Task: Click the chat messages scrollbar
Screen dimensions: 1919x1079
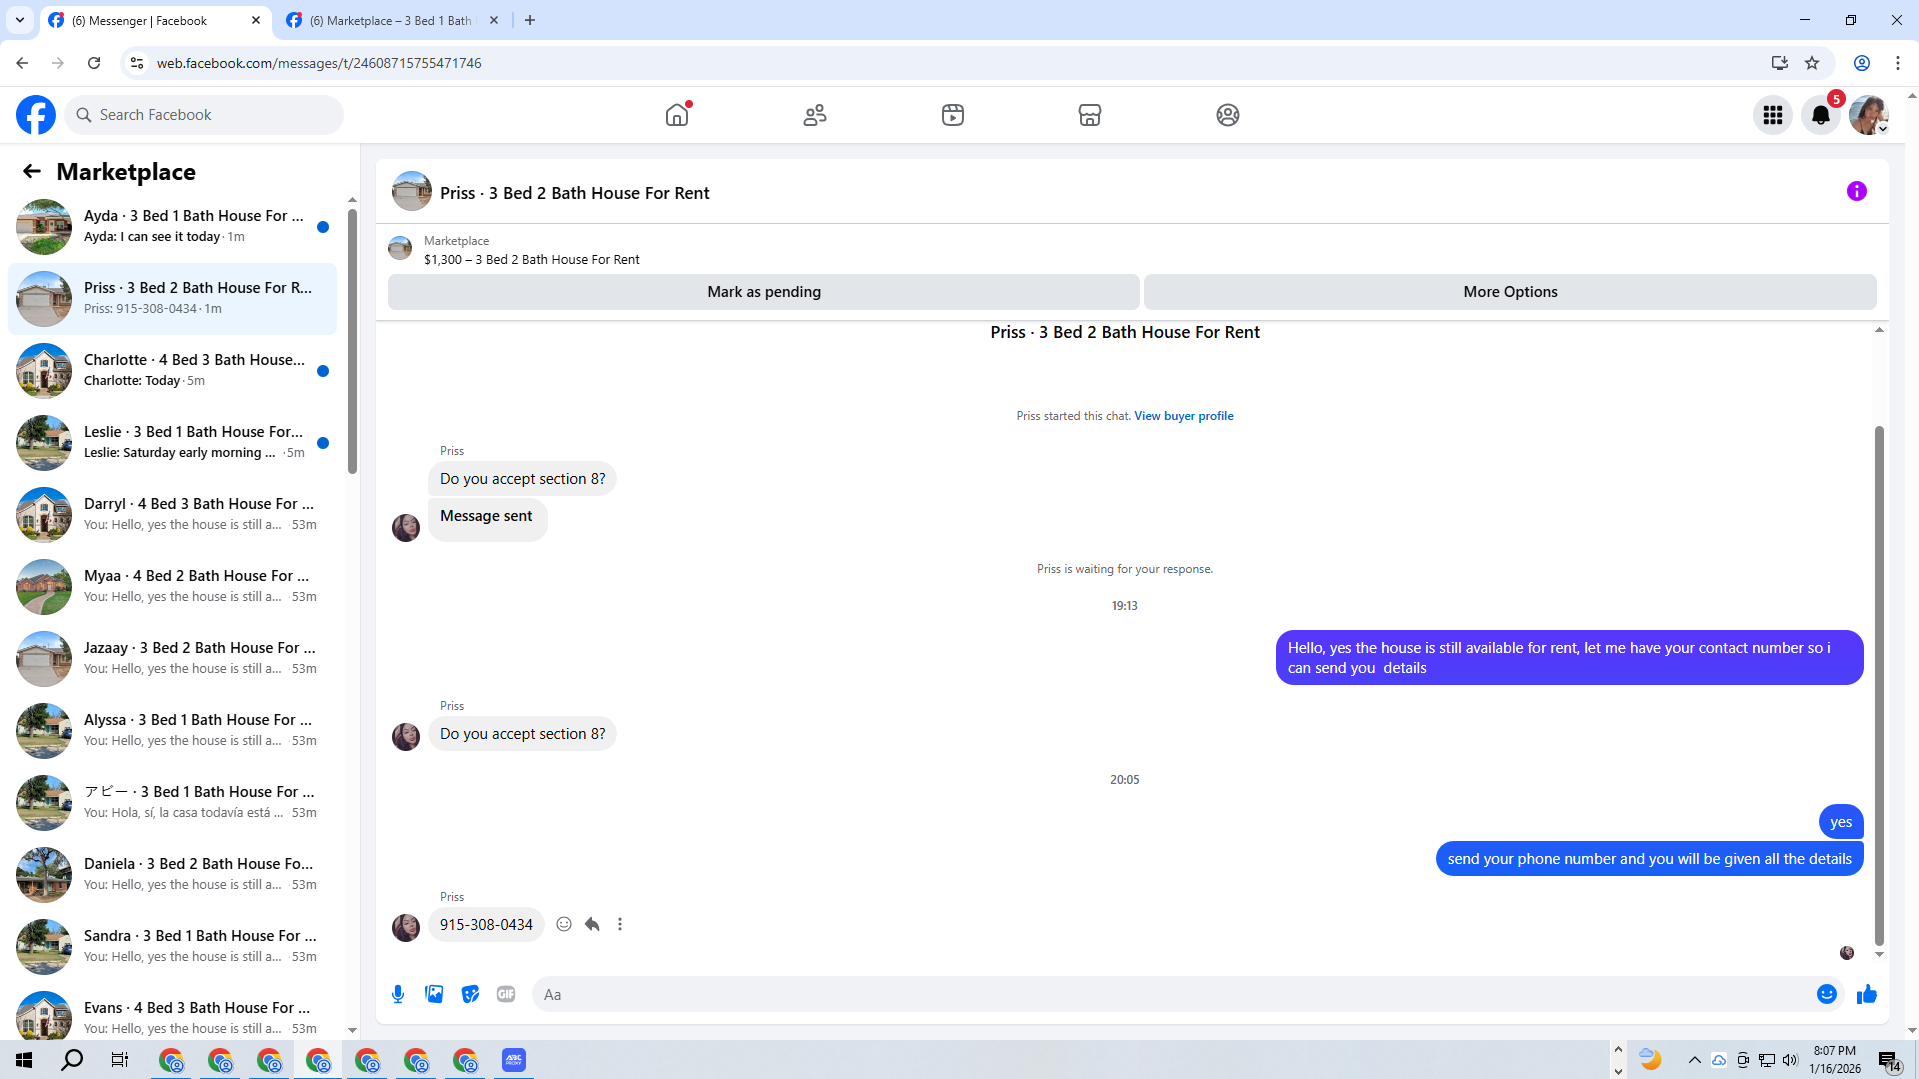Action: pyautogui.click(x=1879, y=686)
